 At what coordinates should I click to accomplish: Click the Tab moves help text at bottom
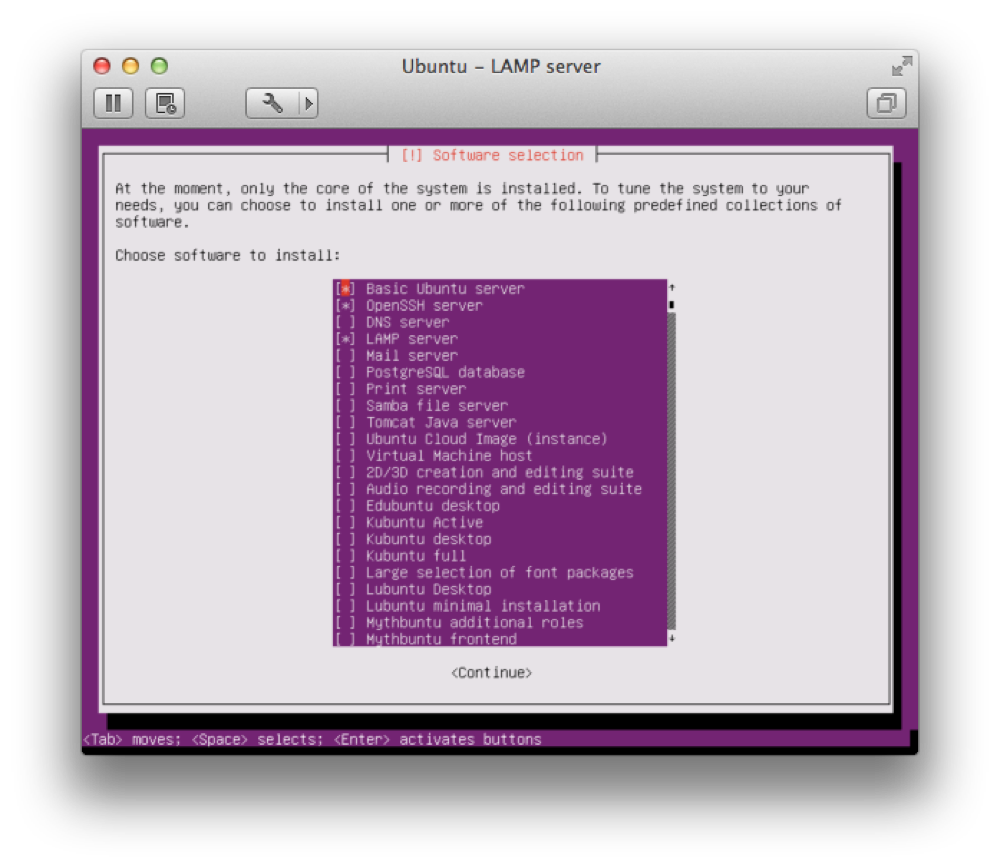point(312,739)
